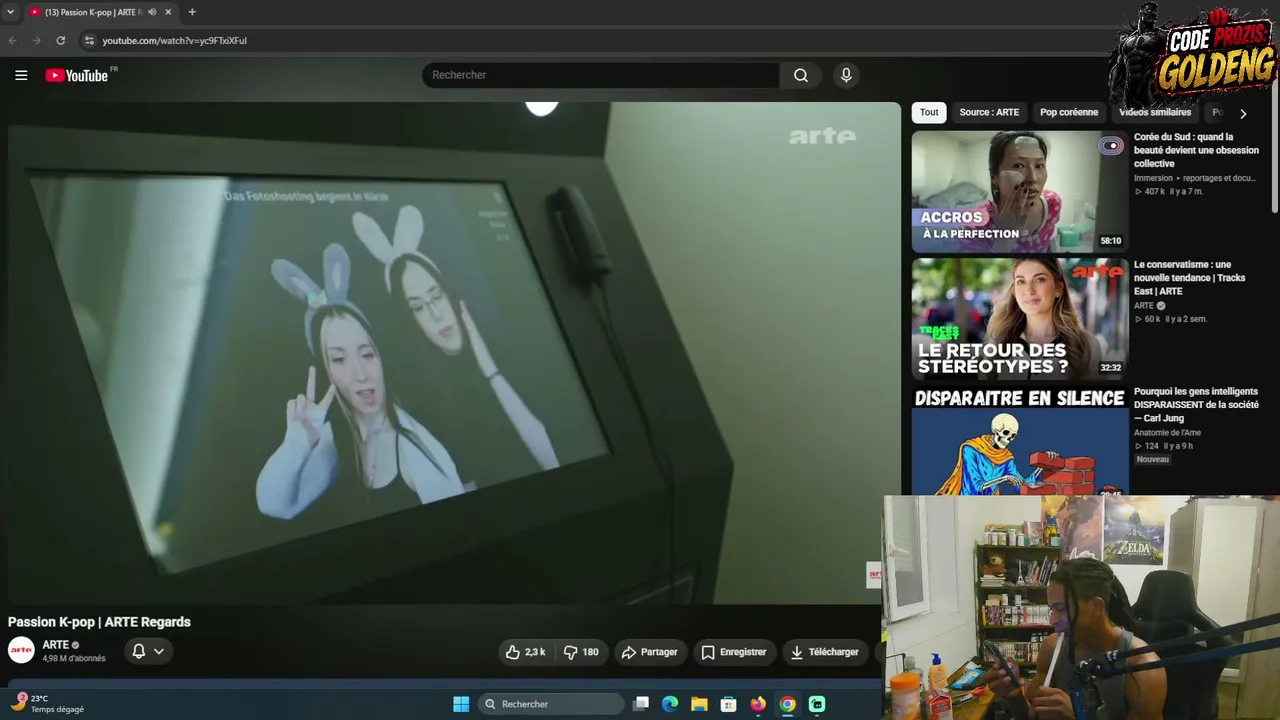Click the Windows taskbar Rechercher search box
The height and width of the screenshot is (720, 1280).
click(x=551, y=704)
